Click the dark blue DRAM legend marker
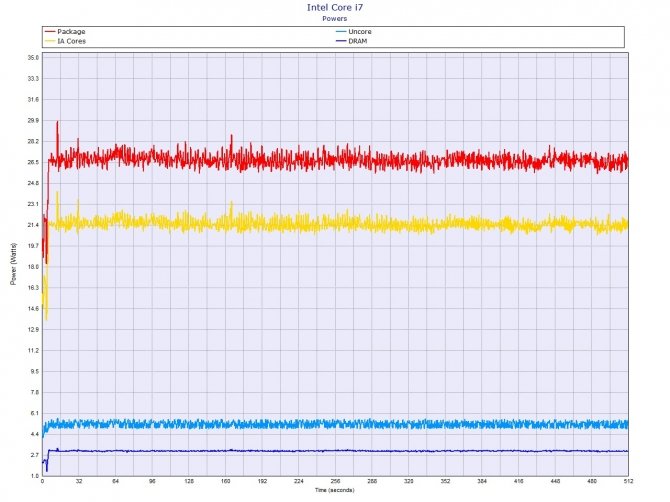 (x=340, y=40)
